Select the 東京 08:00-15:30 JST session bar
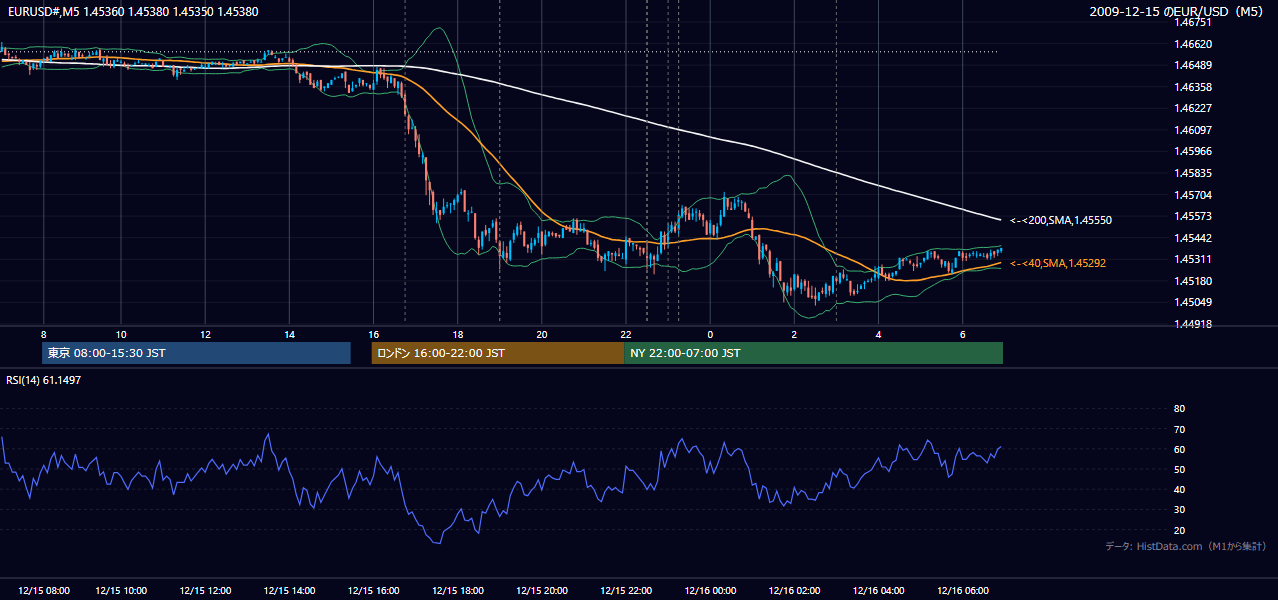This screenshot has width=1278, height=600. click(197, 353)
